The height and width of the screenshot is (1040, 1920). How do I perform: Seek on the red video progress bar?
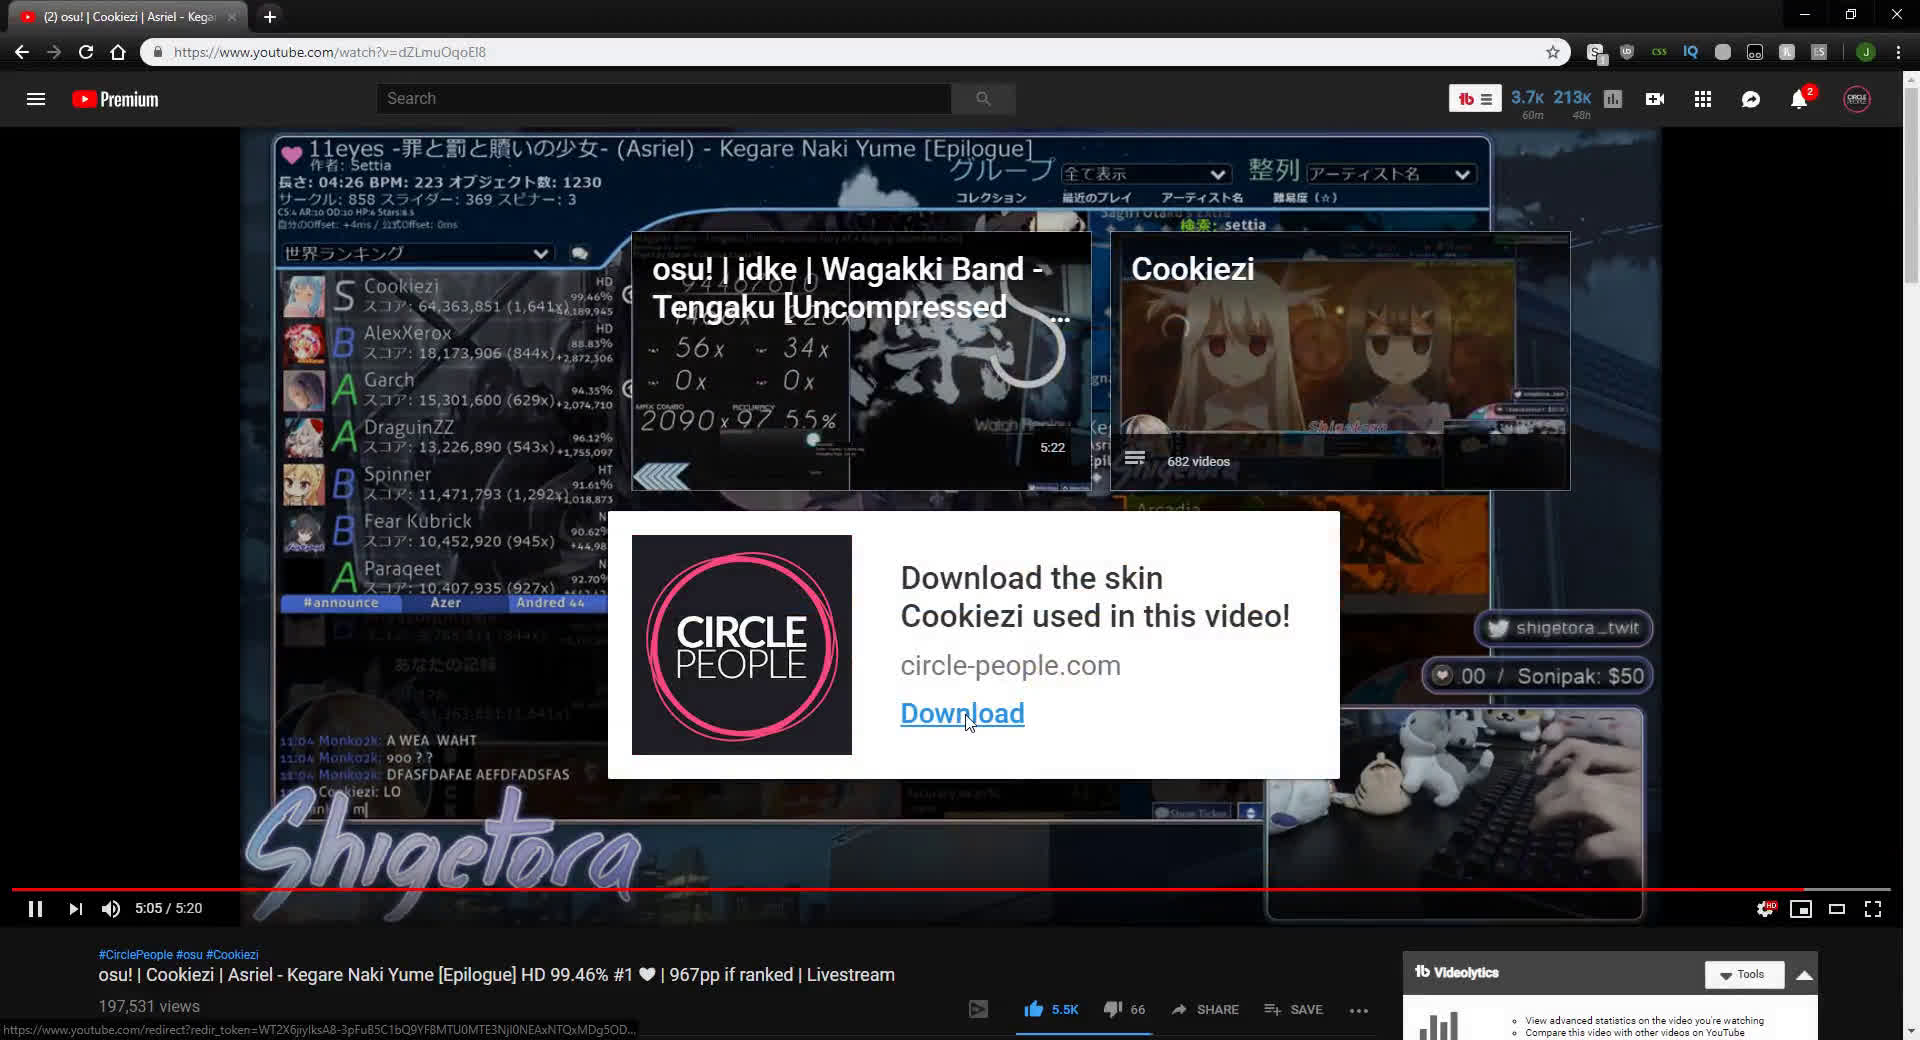coord(951,889)
